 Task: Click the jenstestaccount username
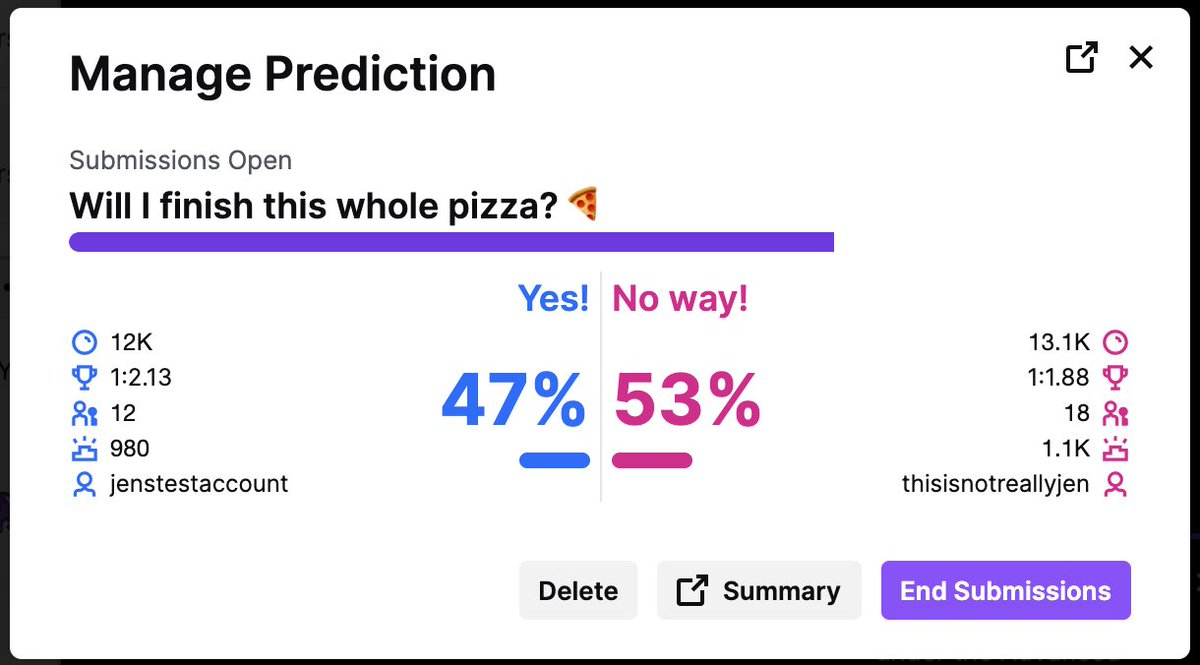coord(199,484)
